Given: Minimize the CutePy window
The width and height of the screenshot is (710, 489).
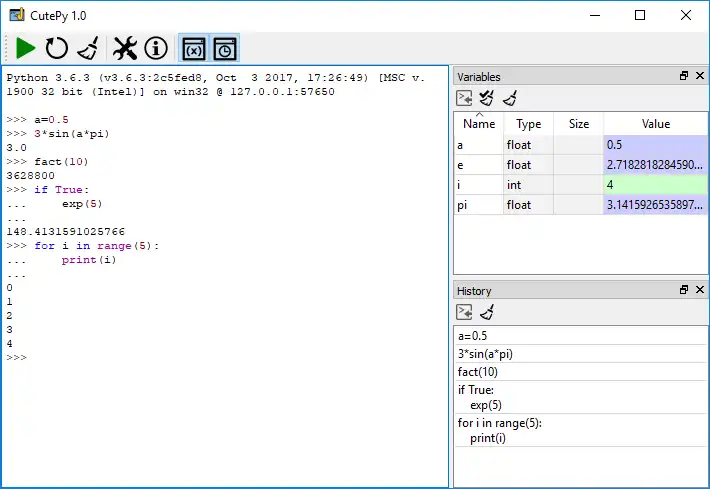Looking at the screenshot, I should click(x=595, y=15).
